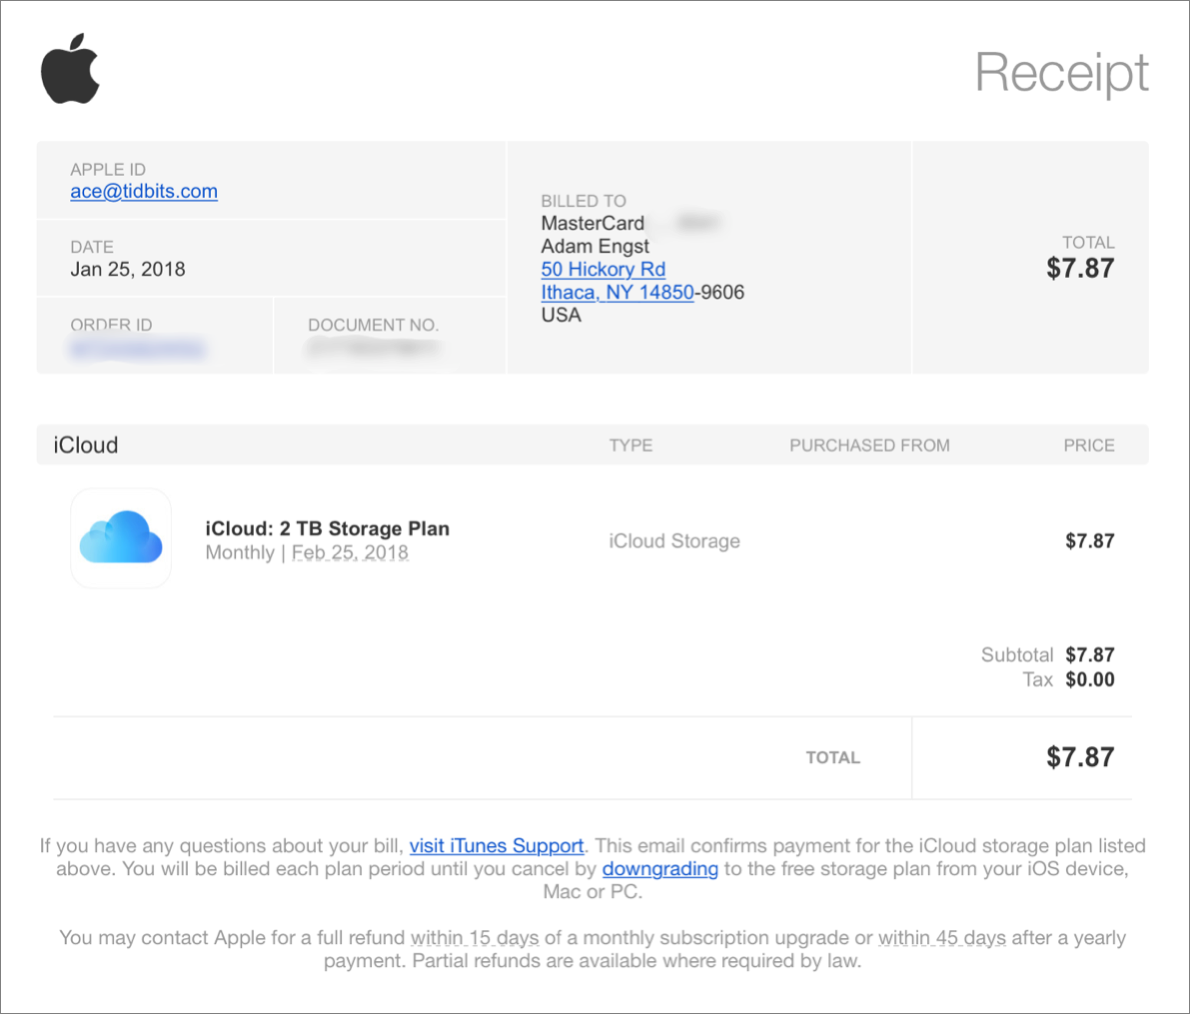Image resolution: width=1190 pixels, height=1014 pixels.
Task: Open the downgrading link
Action: point(660,869)
